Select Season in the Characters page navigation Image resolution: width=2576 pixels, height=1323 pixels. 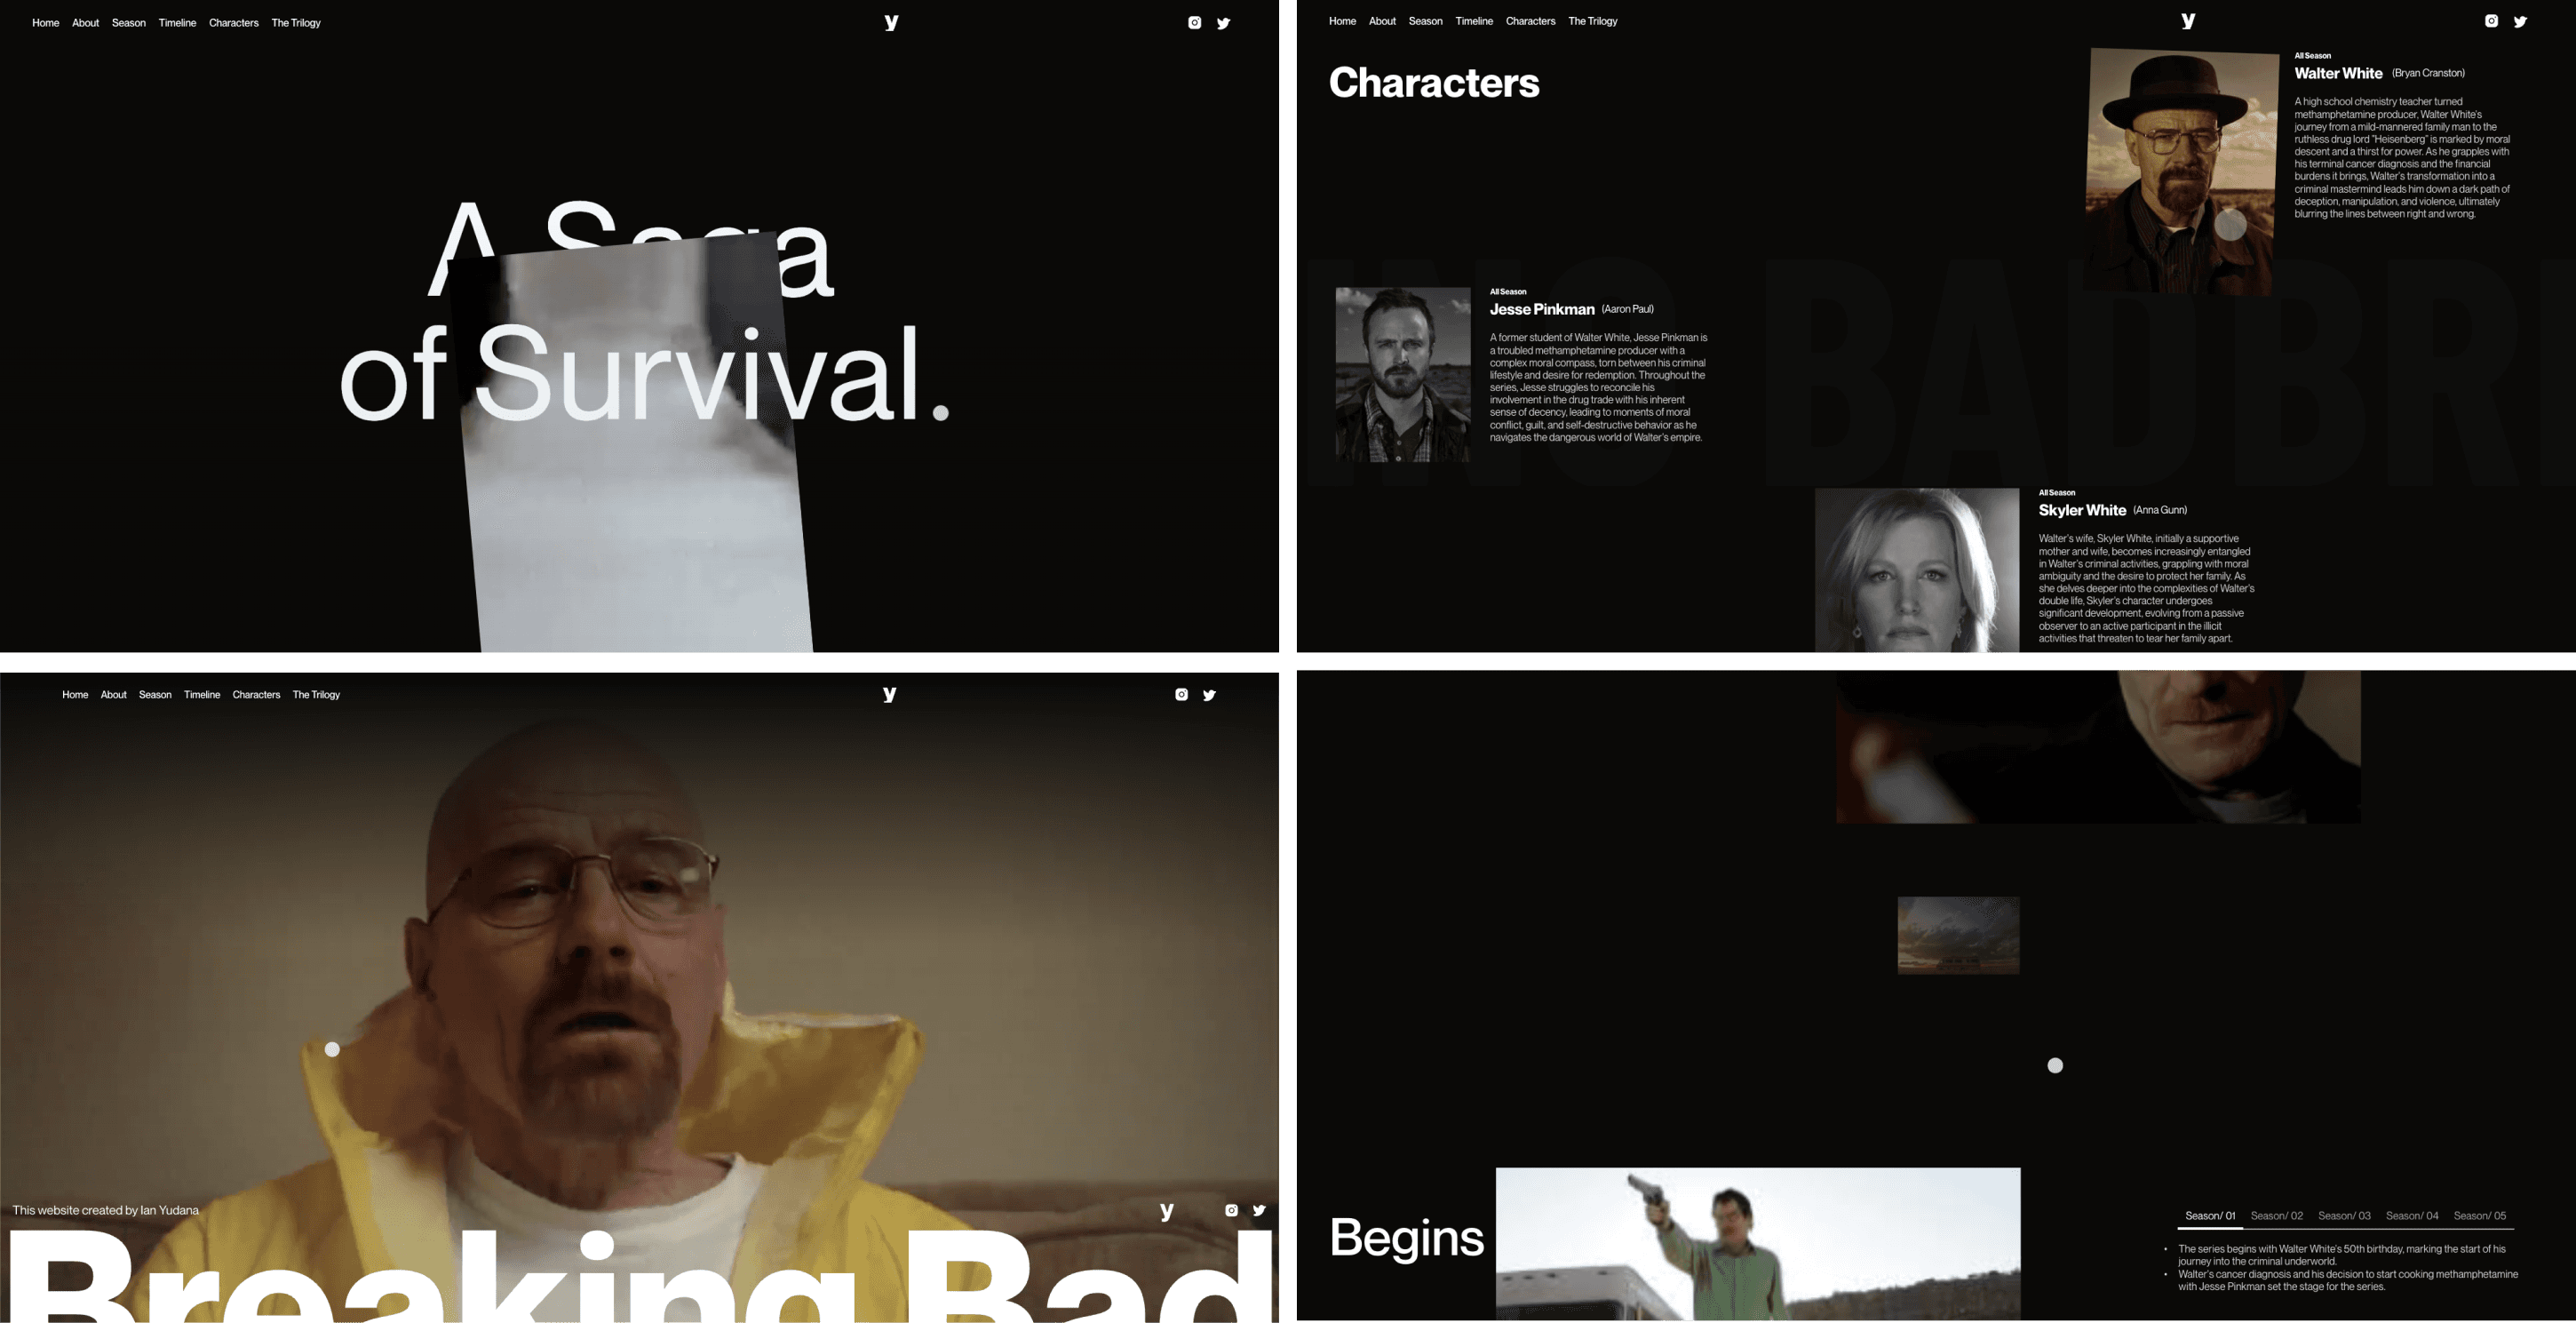coord(1426,21)
